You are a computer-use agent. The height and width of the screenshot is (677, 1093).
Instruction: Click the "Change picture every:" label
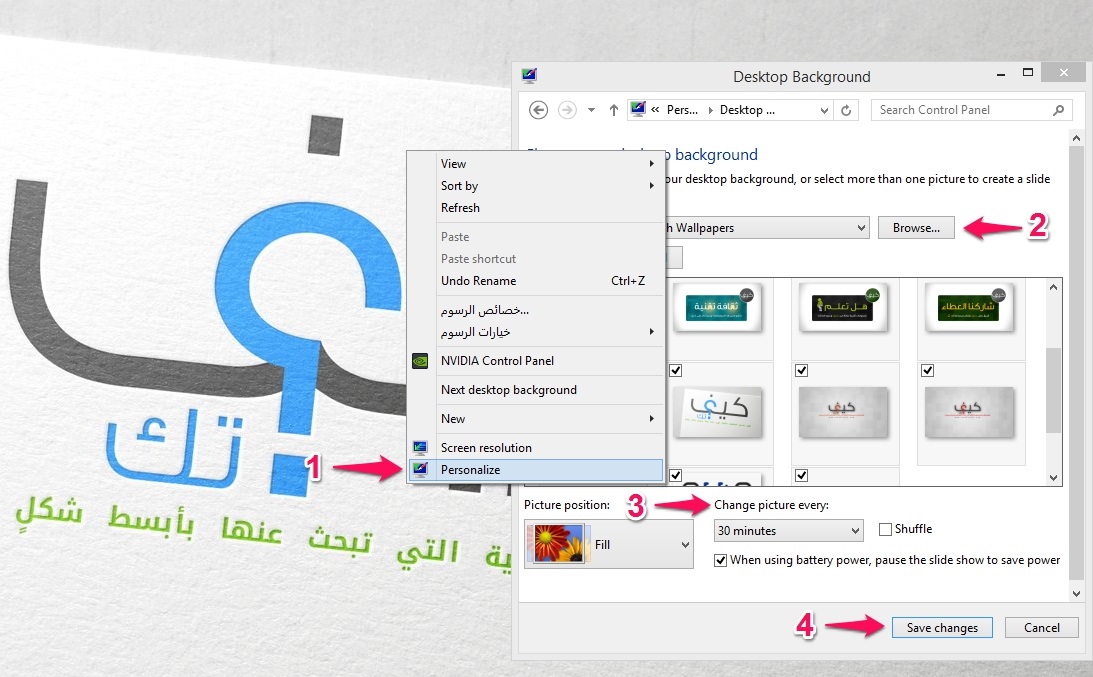pyautogui.click(x=771, y=505)
